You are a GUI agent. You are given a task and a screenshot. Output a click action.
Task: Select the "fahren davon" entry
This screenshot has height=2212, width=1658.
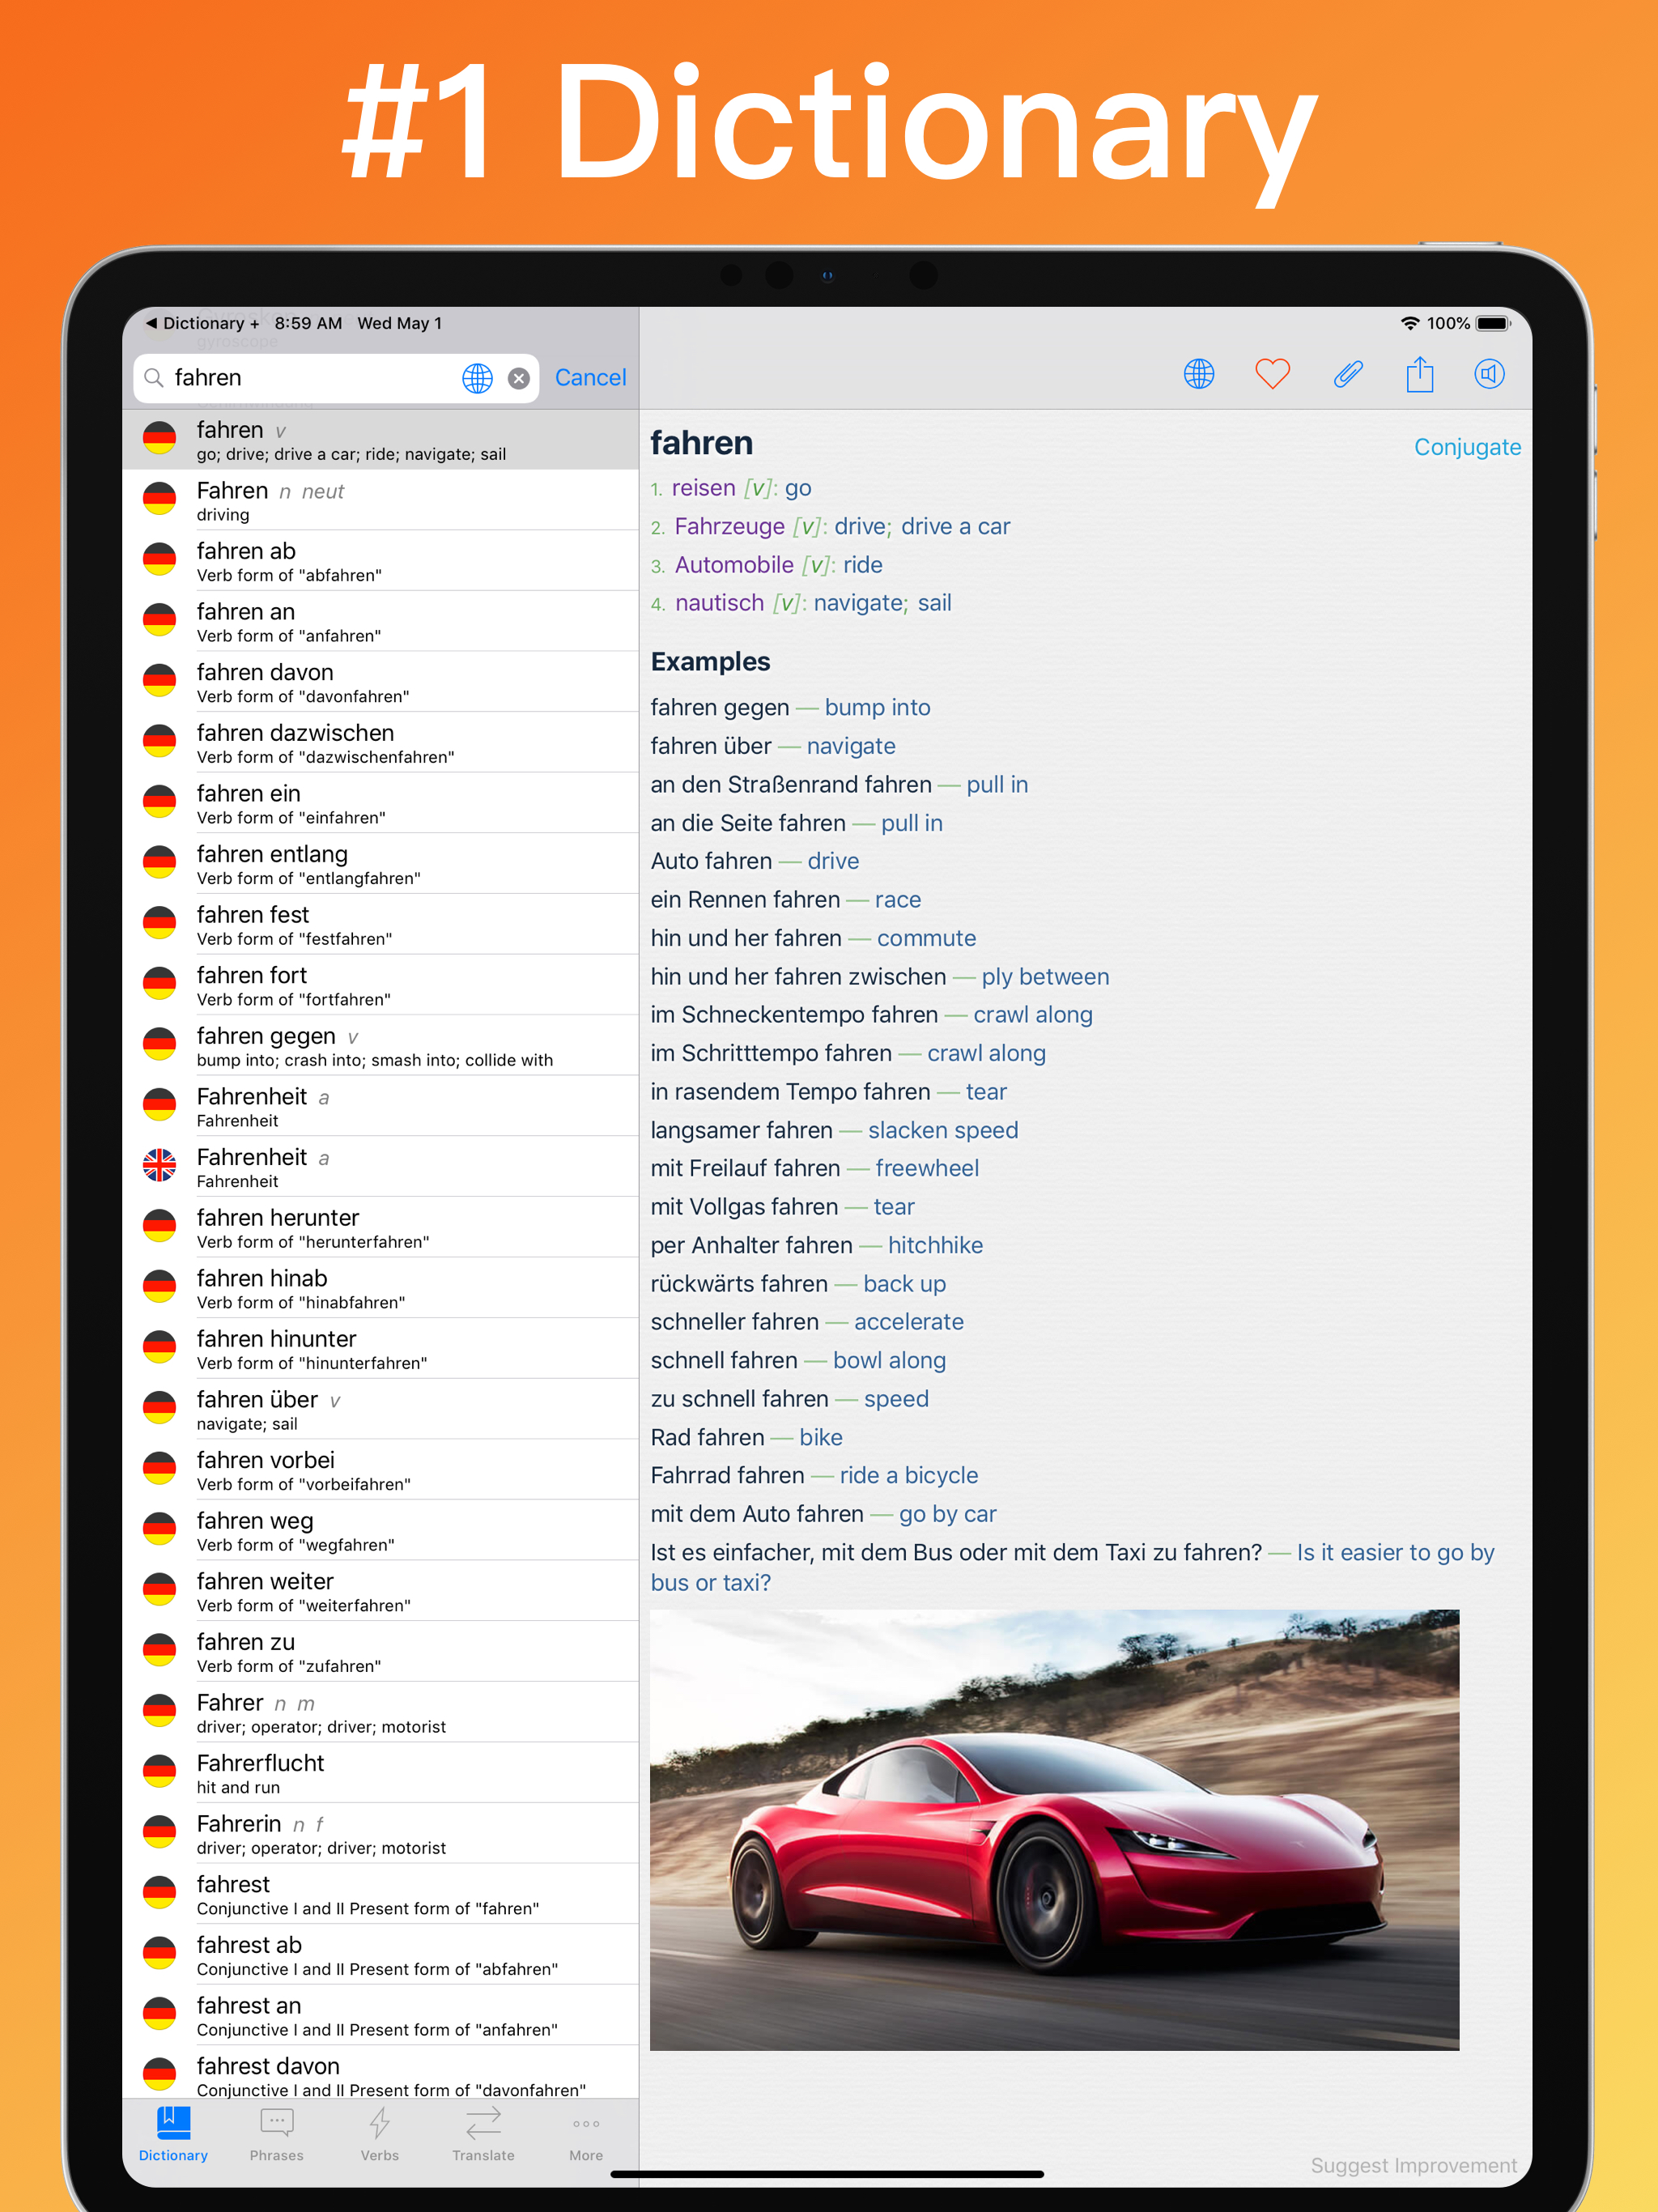click(x=380, y=682)
